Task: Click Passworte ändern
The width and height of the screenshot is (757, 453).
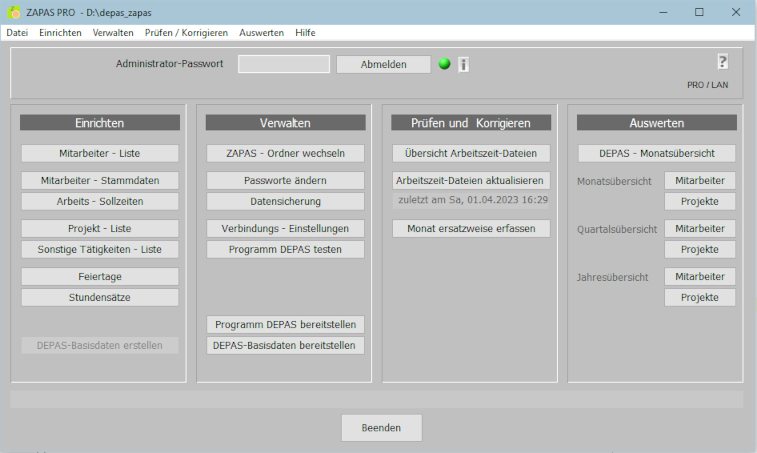Action: pos(285,181)
